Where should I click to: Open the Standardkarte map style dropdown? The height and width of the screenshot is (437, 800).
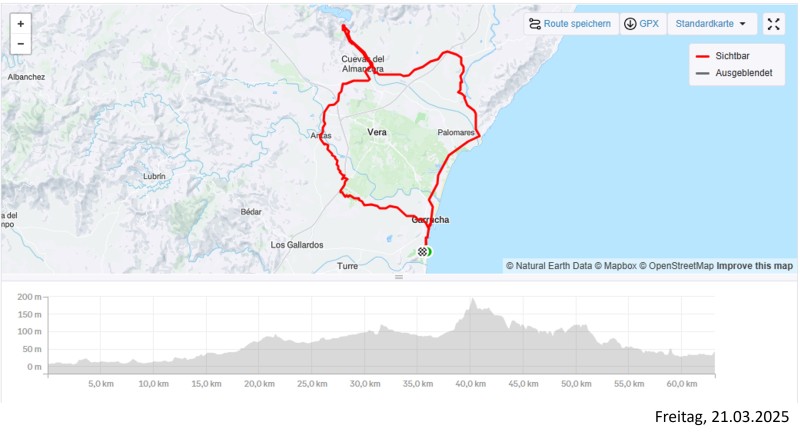click(711, 24)
